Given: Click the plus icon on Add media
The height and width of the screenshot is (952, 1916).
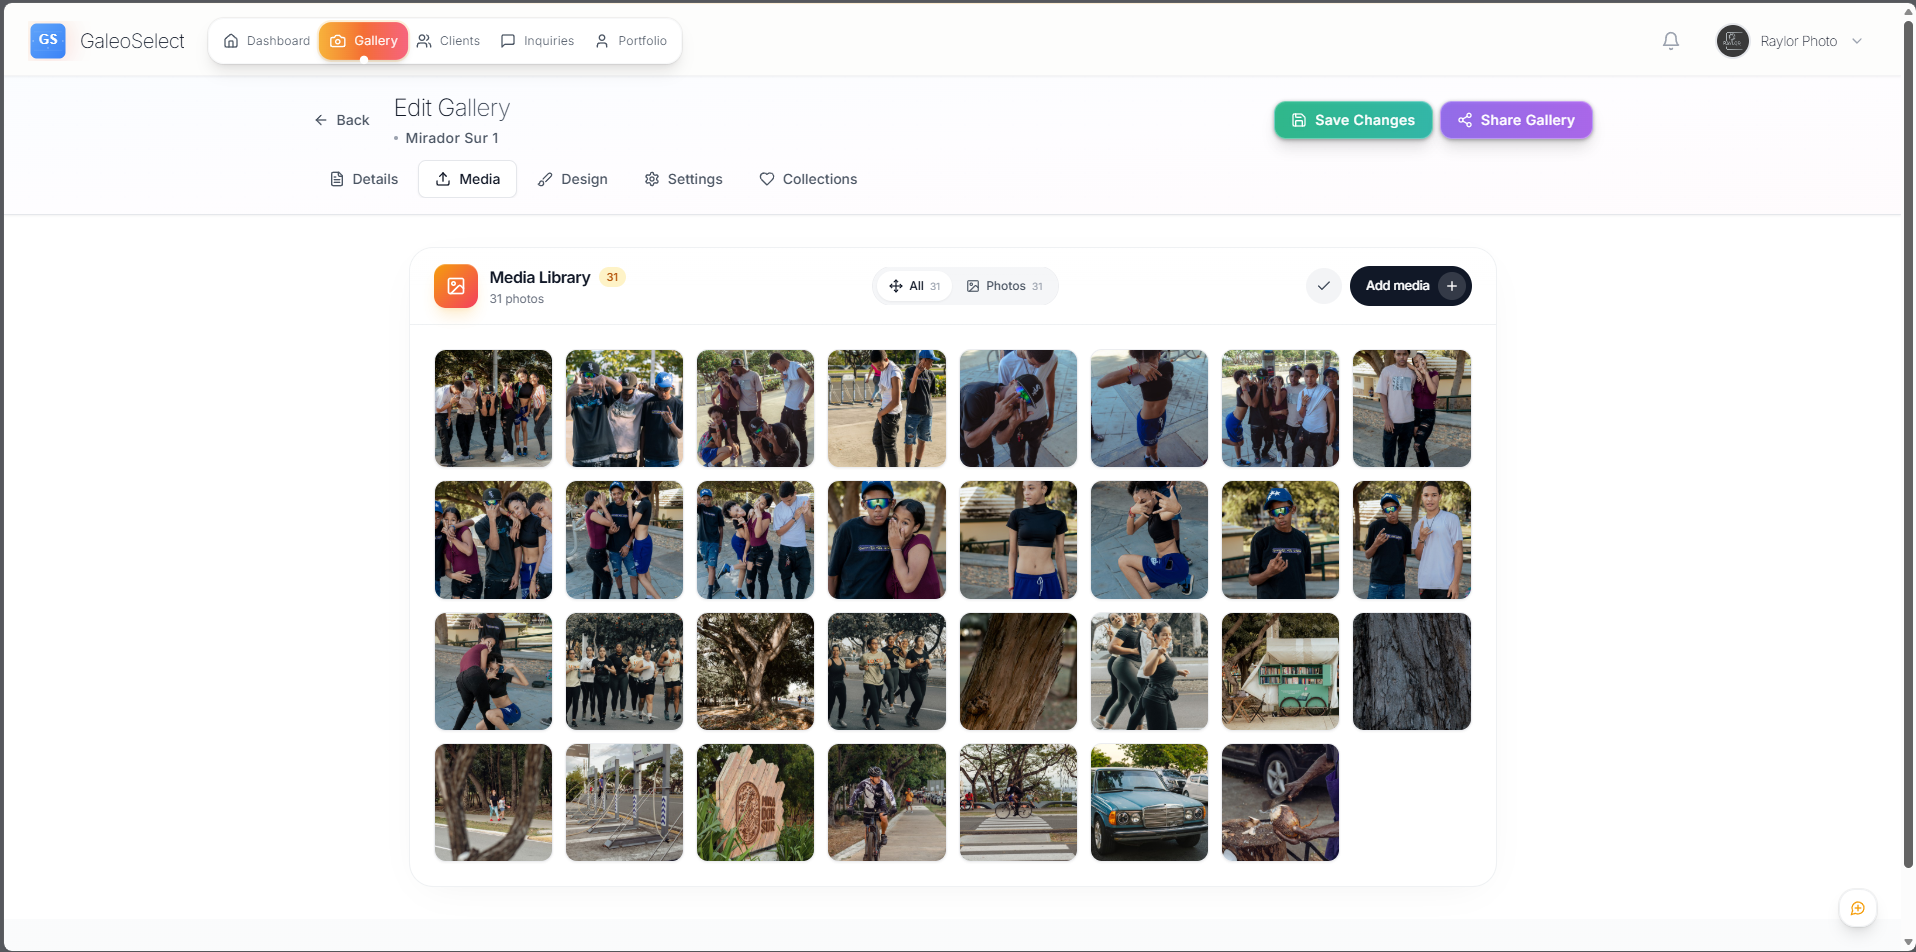Looking at the screenshot, I should point(1452,285).
